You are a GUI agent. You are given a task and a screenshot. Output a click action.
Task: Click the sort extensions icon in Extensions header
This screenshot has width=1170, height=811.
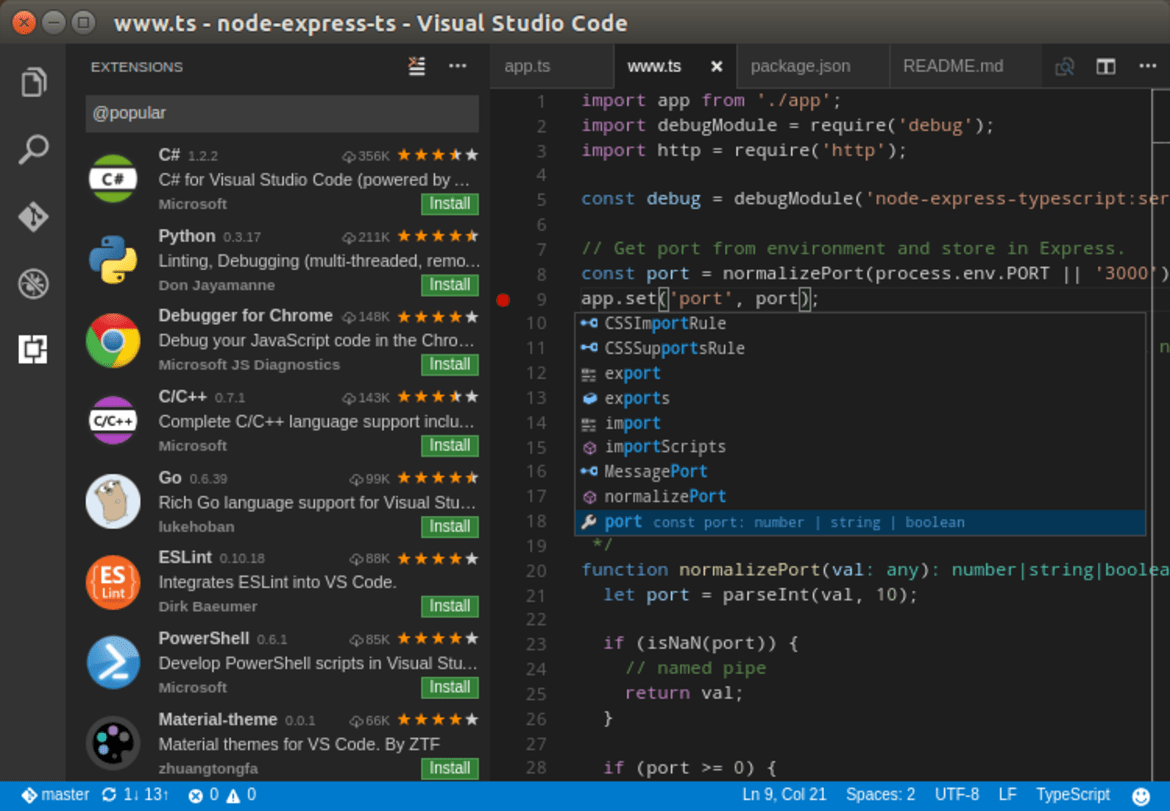417,66
